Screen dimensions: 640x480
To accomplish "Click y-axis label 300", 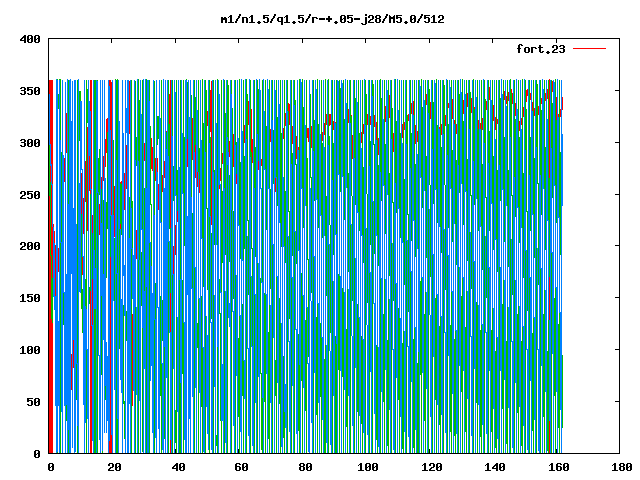I will 30,143.
